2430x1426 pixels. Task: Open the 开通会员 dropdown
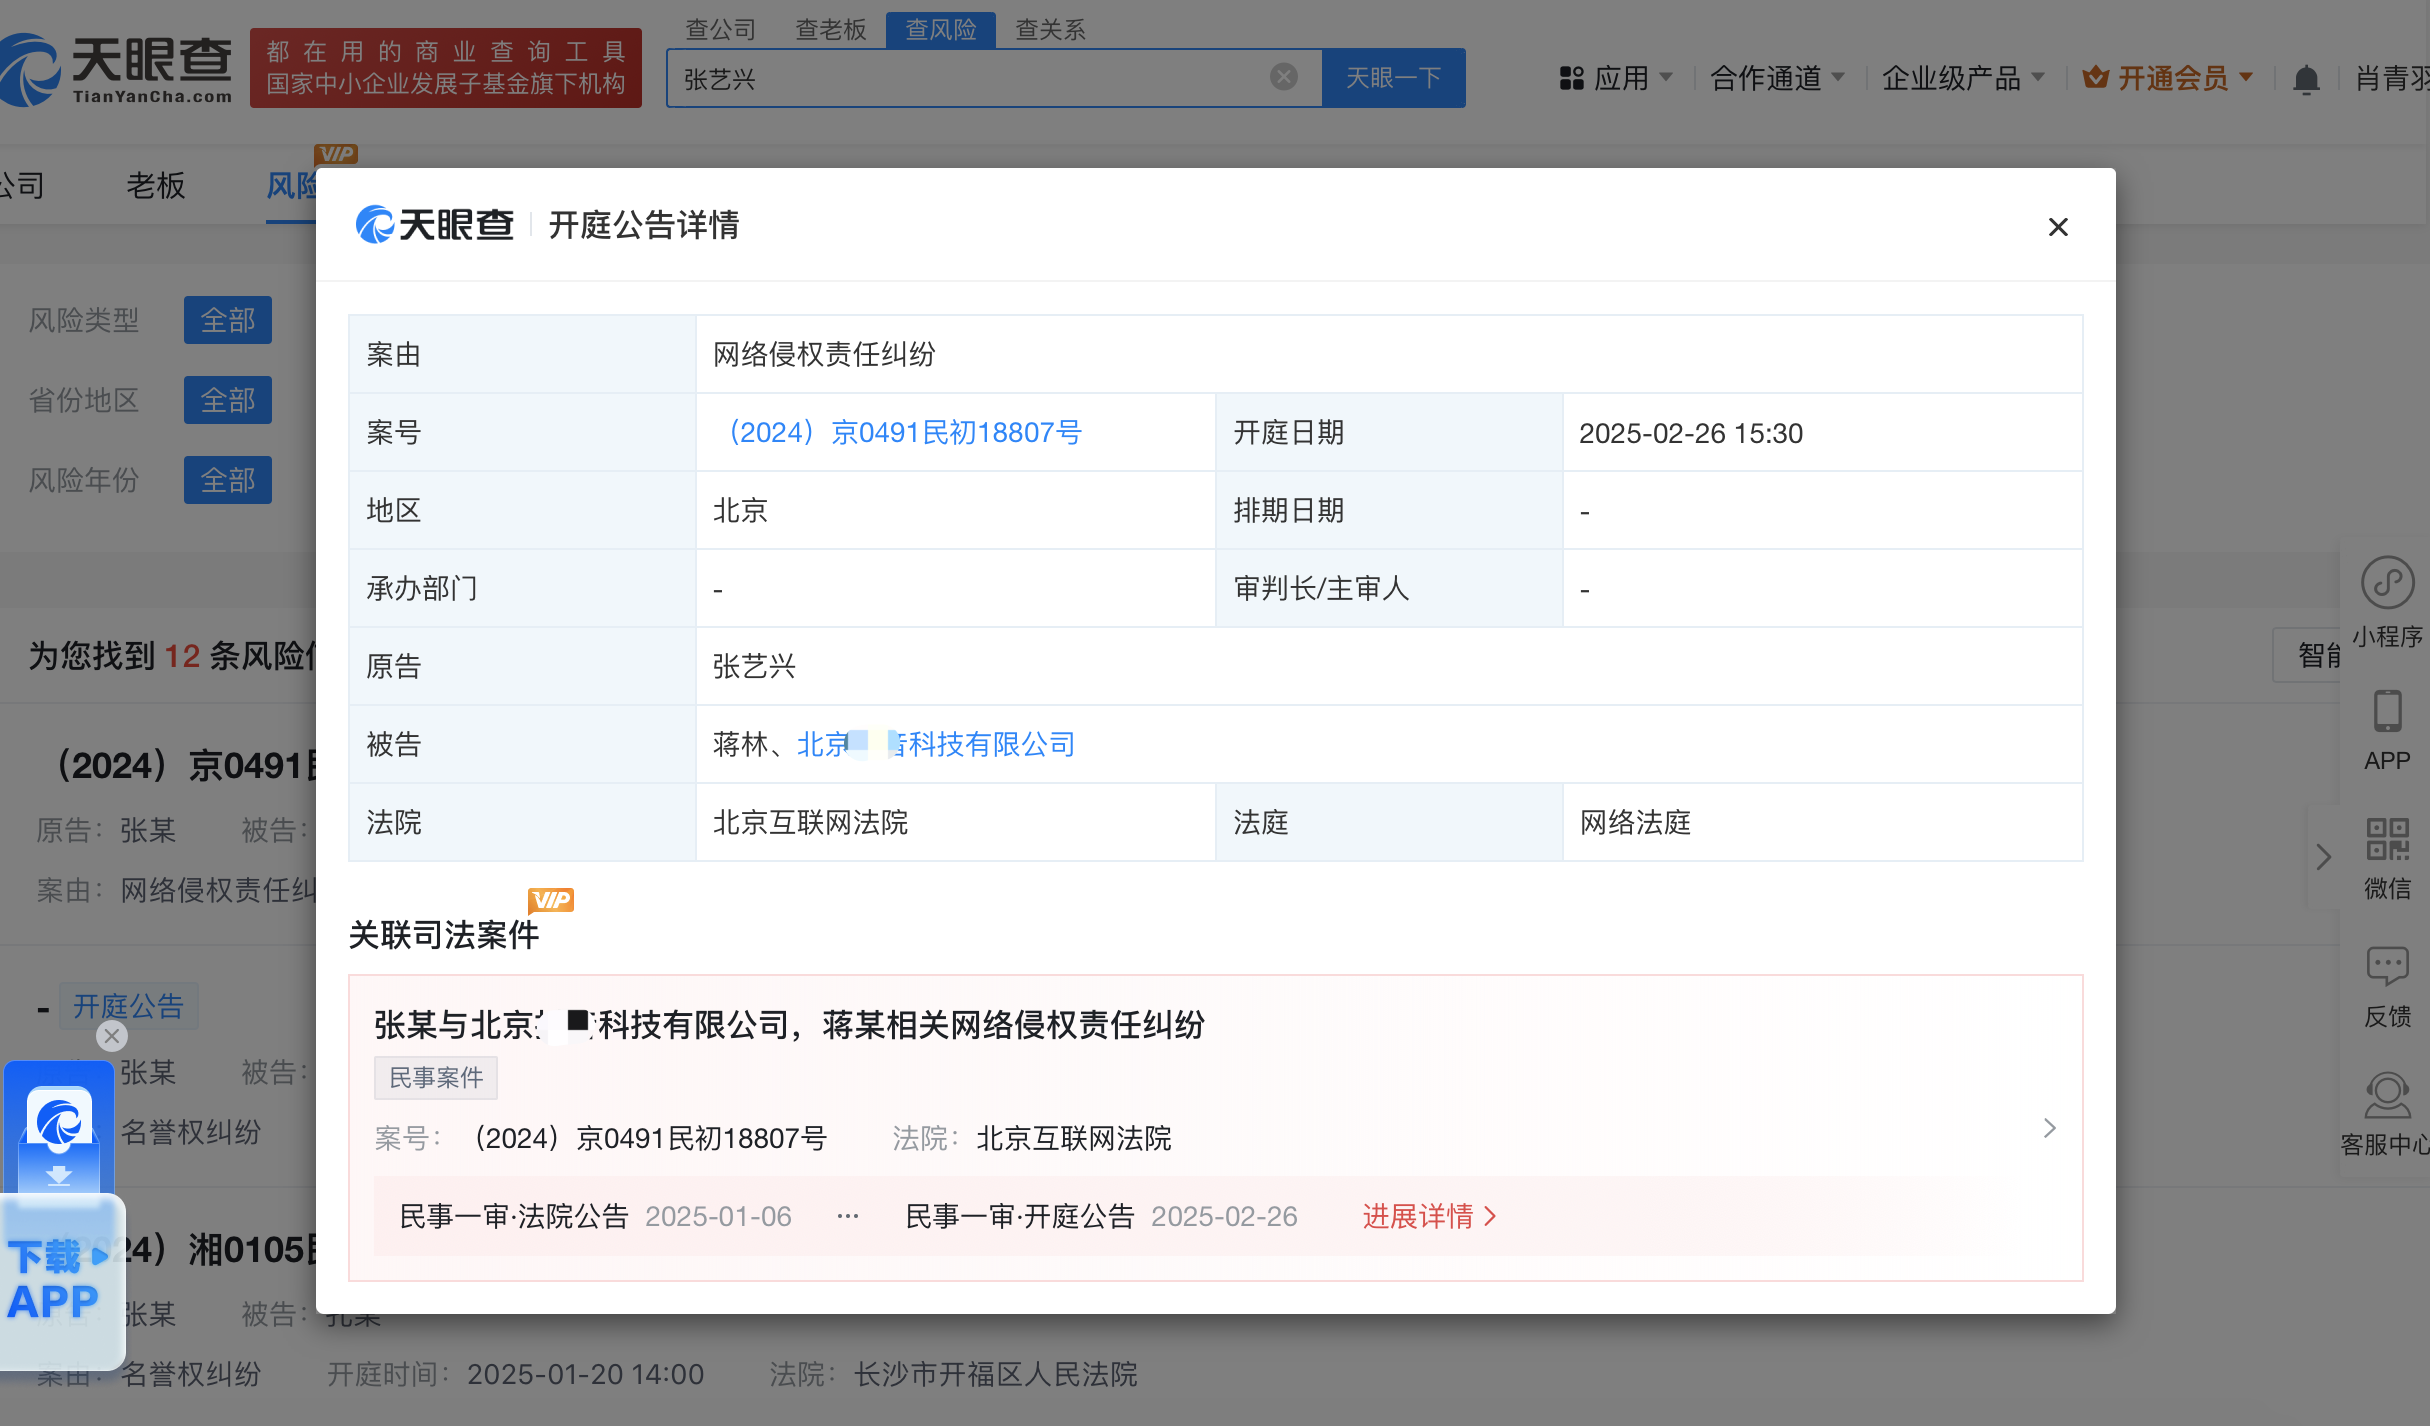[x=2167, y=78]
